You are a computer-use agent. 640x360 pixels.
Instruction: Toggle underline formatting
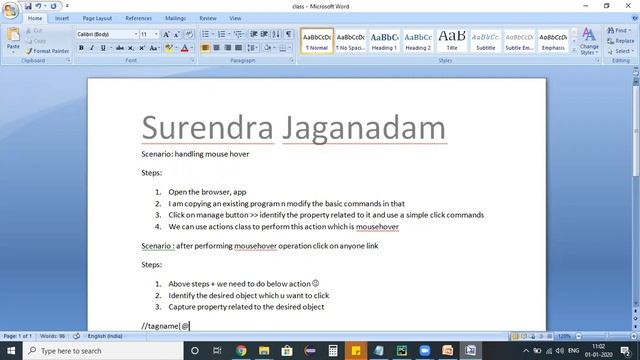click(103, 48)
